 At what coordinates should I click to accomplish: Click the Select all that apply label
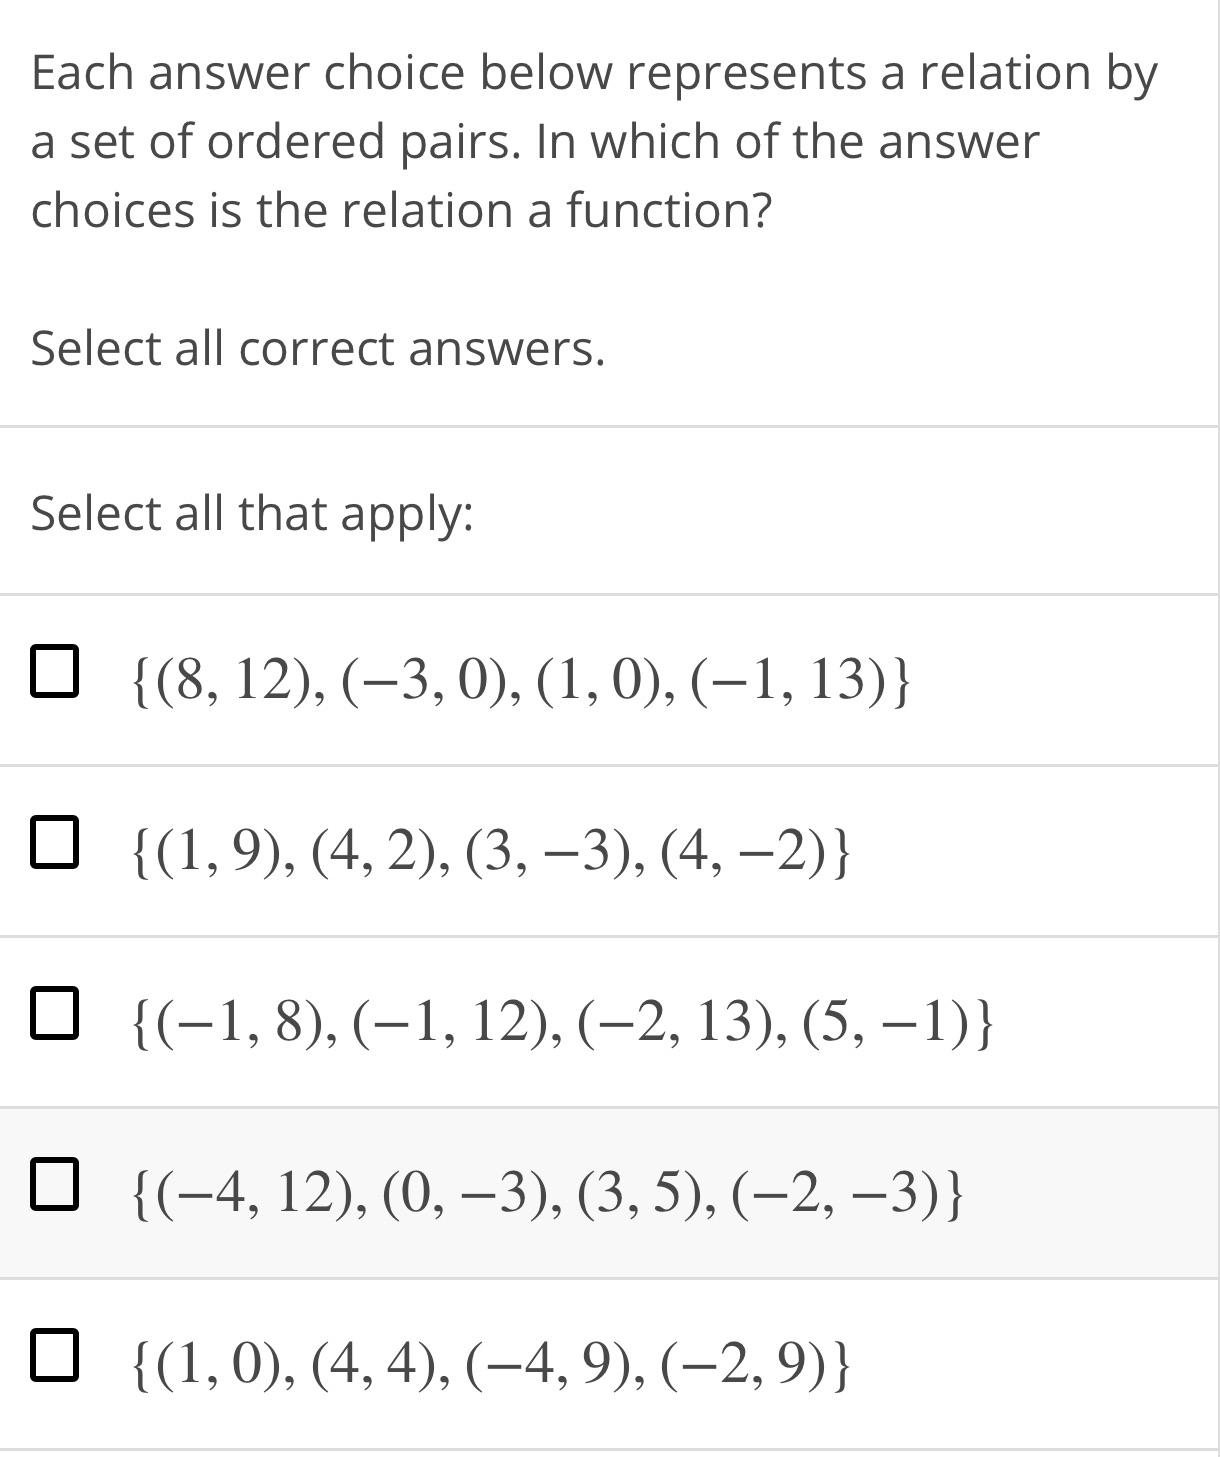[251, 513]
